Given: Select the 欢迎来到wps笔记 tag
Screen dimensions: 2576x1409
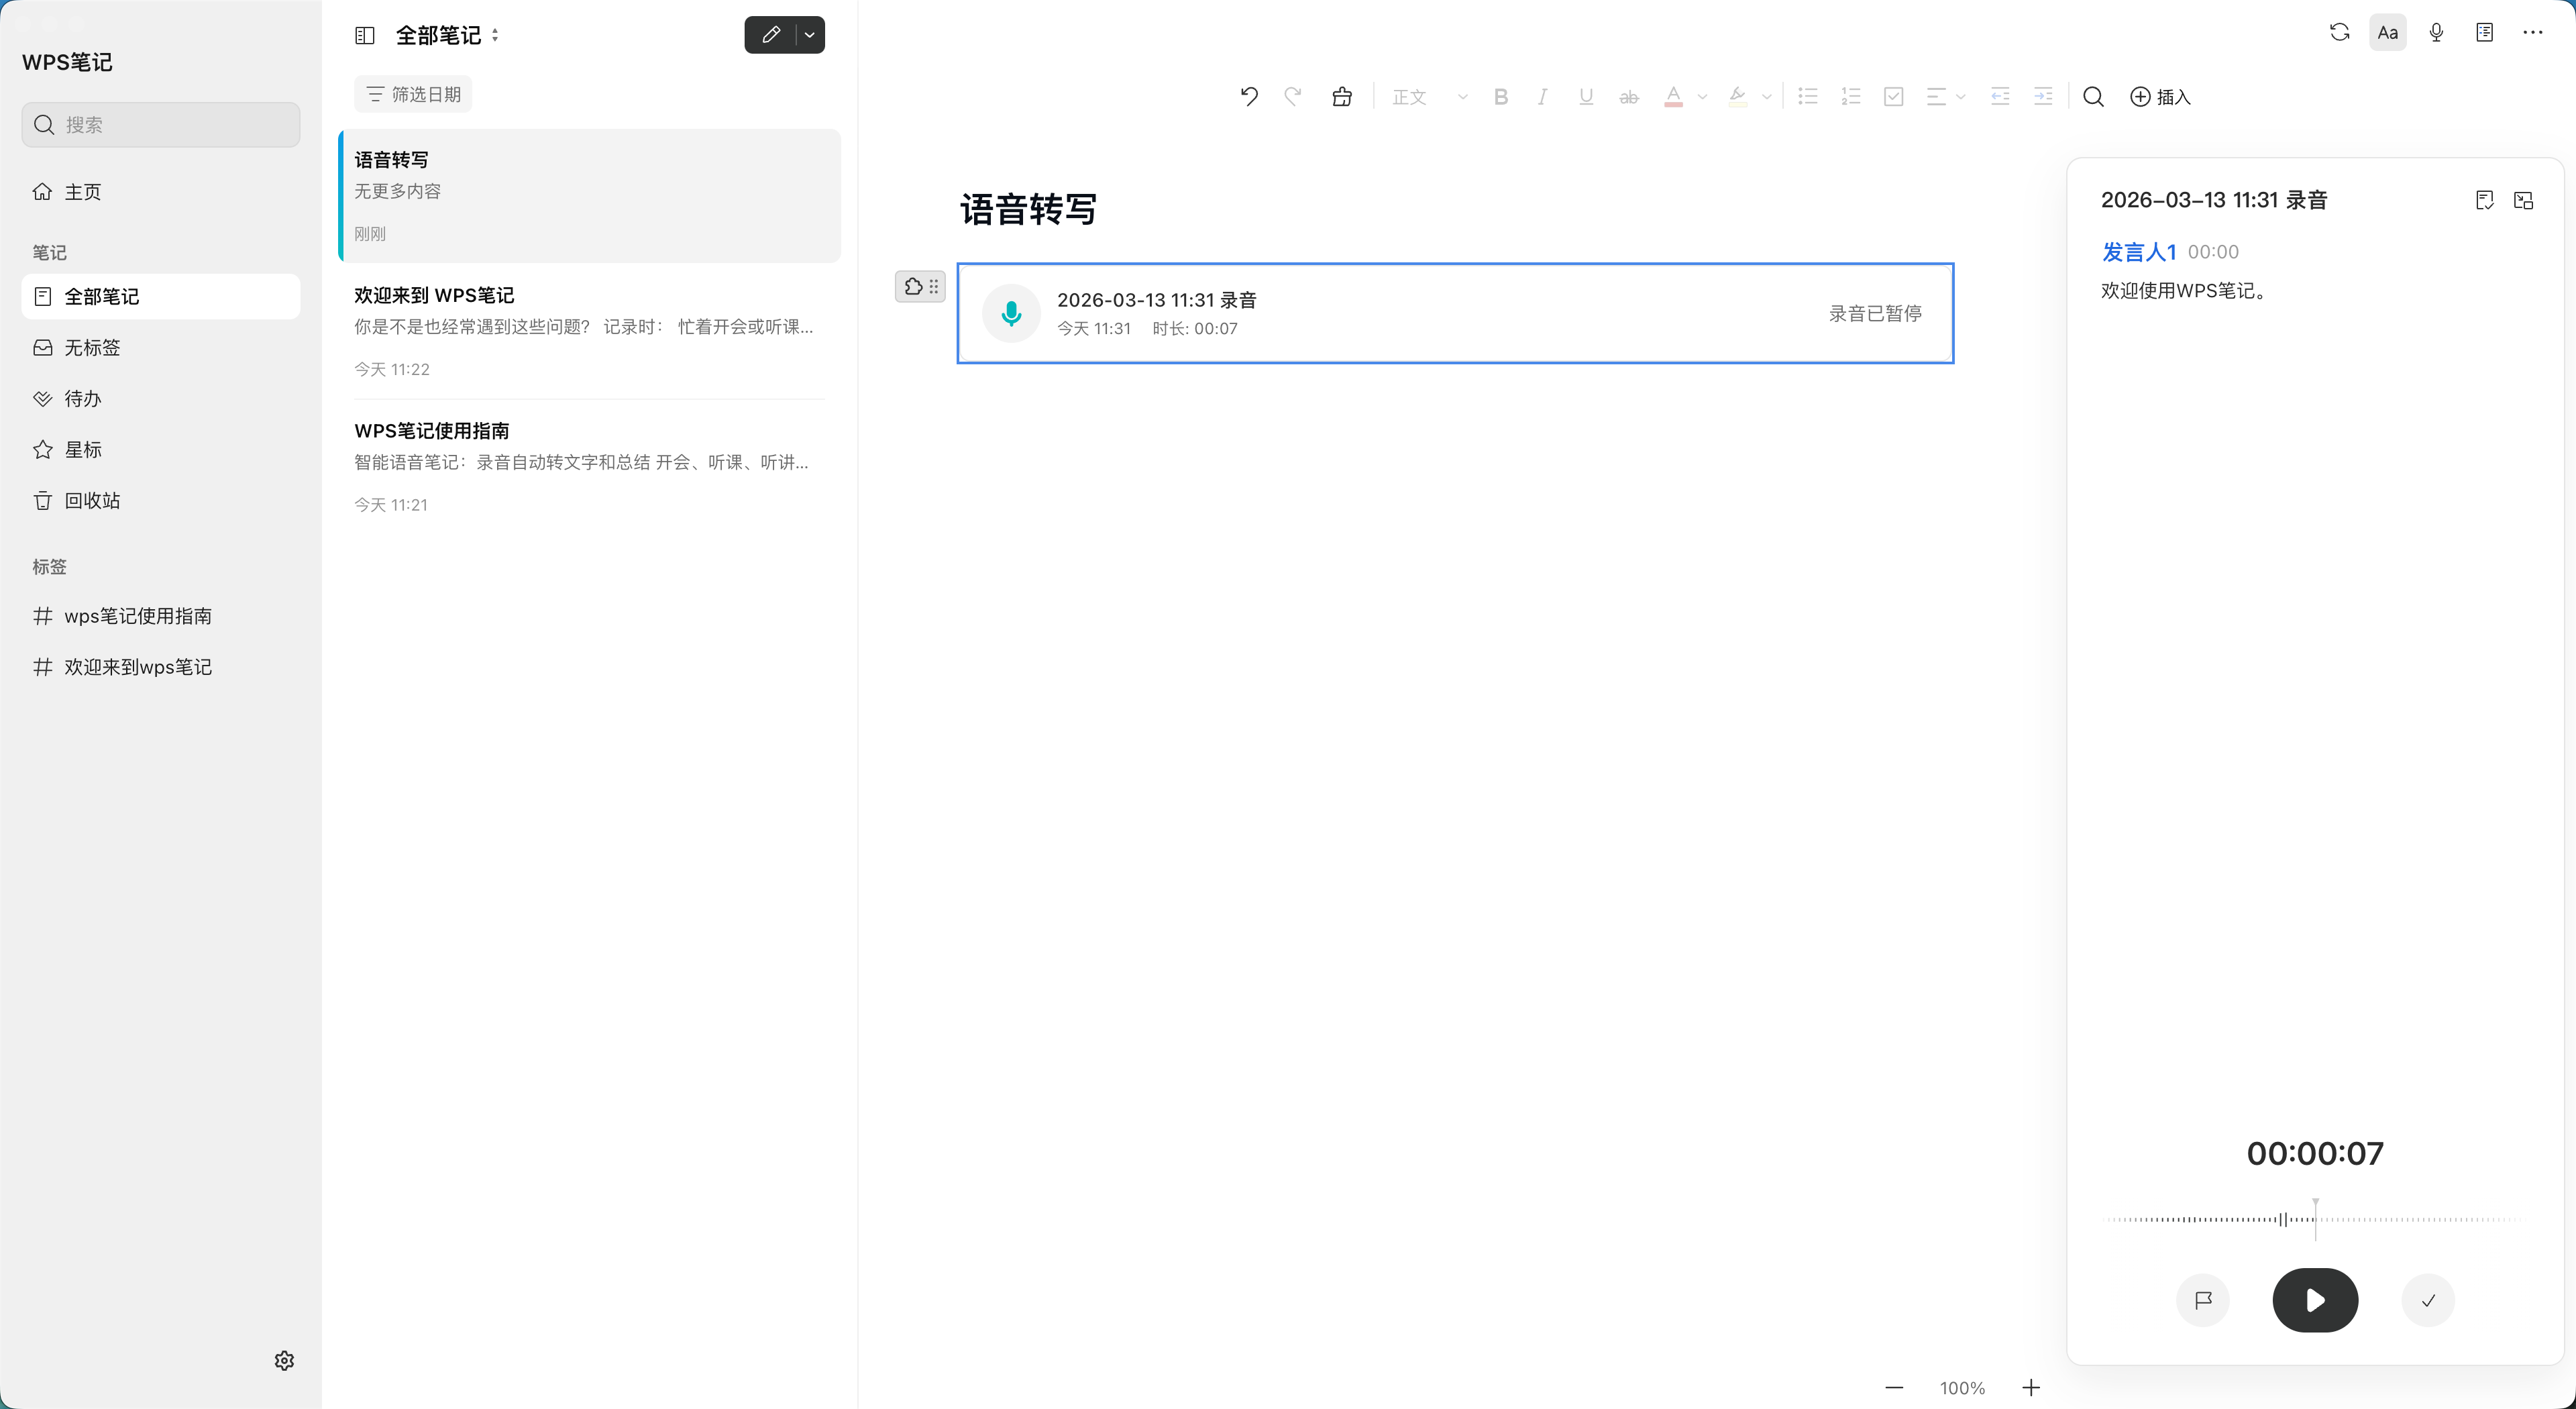Looking at the screenshot, I should click(x=161, y=666).
